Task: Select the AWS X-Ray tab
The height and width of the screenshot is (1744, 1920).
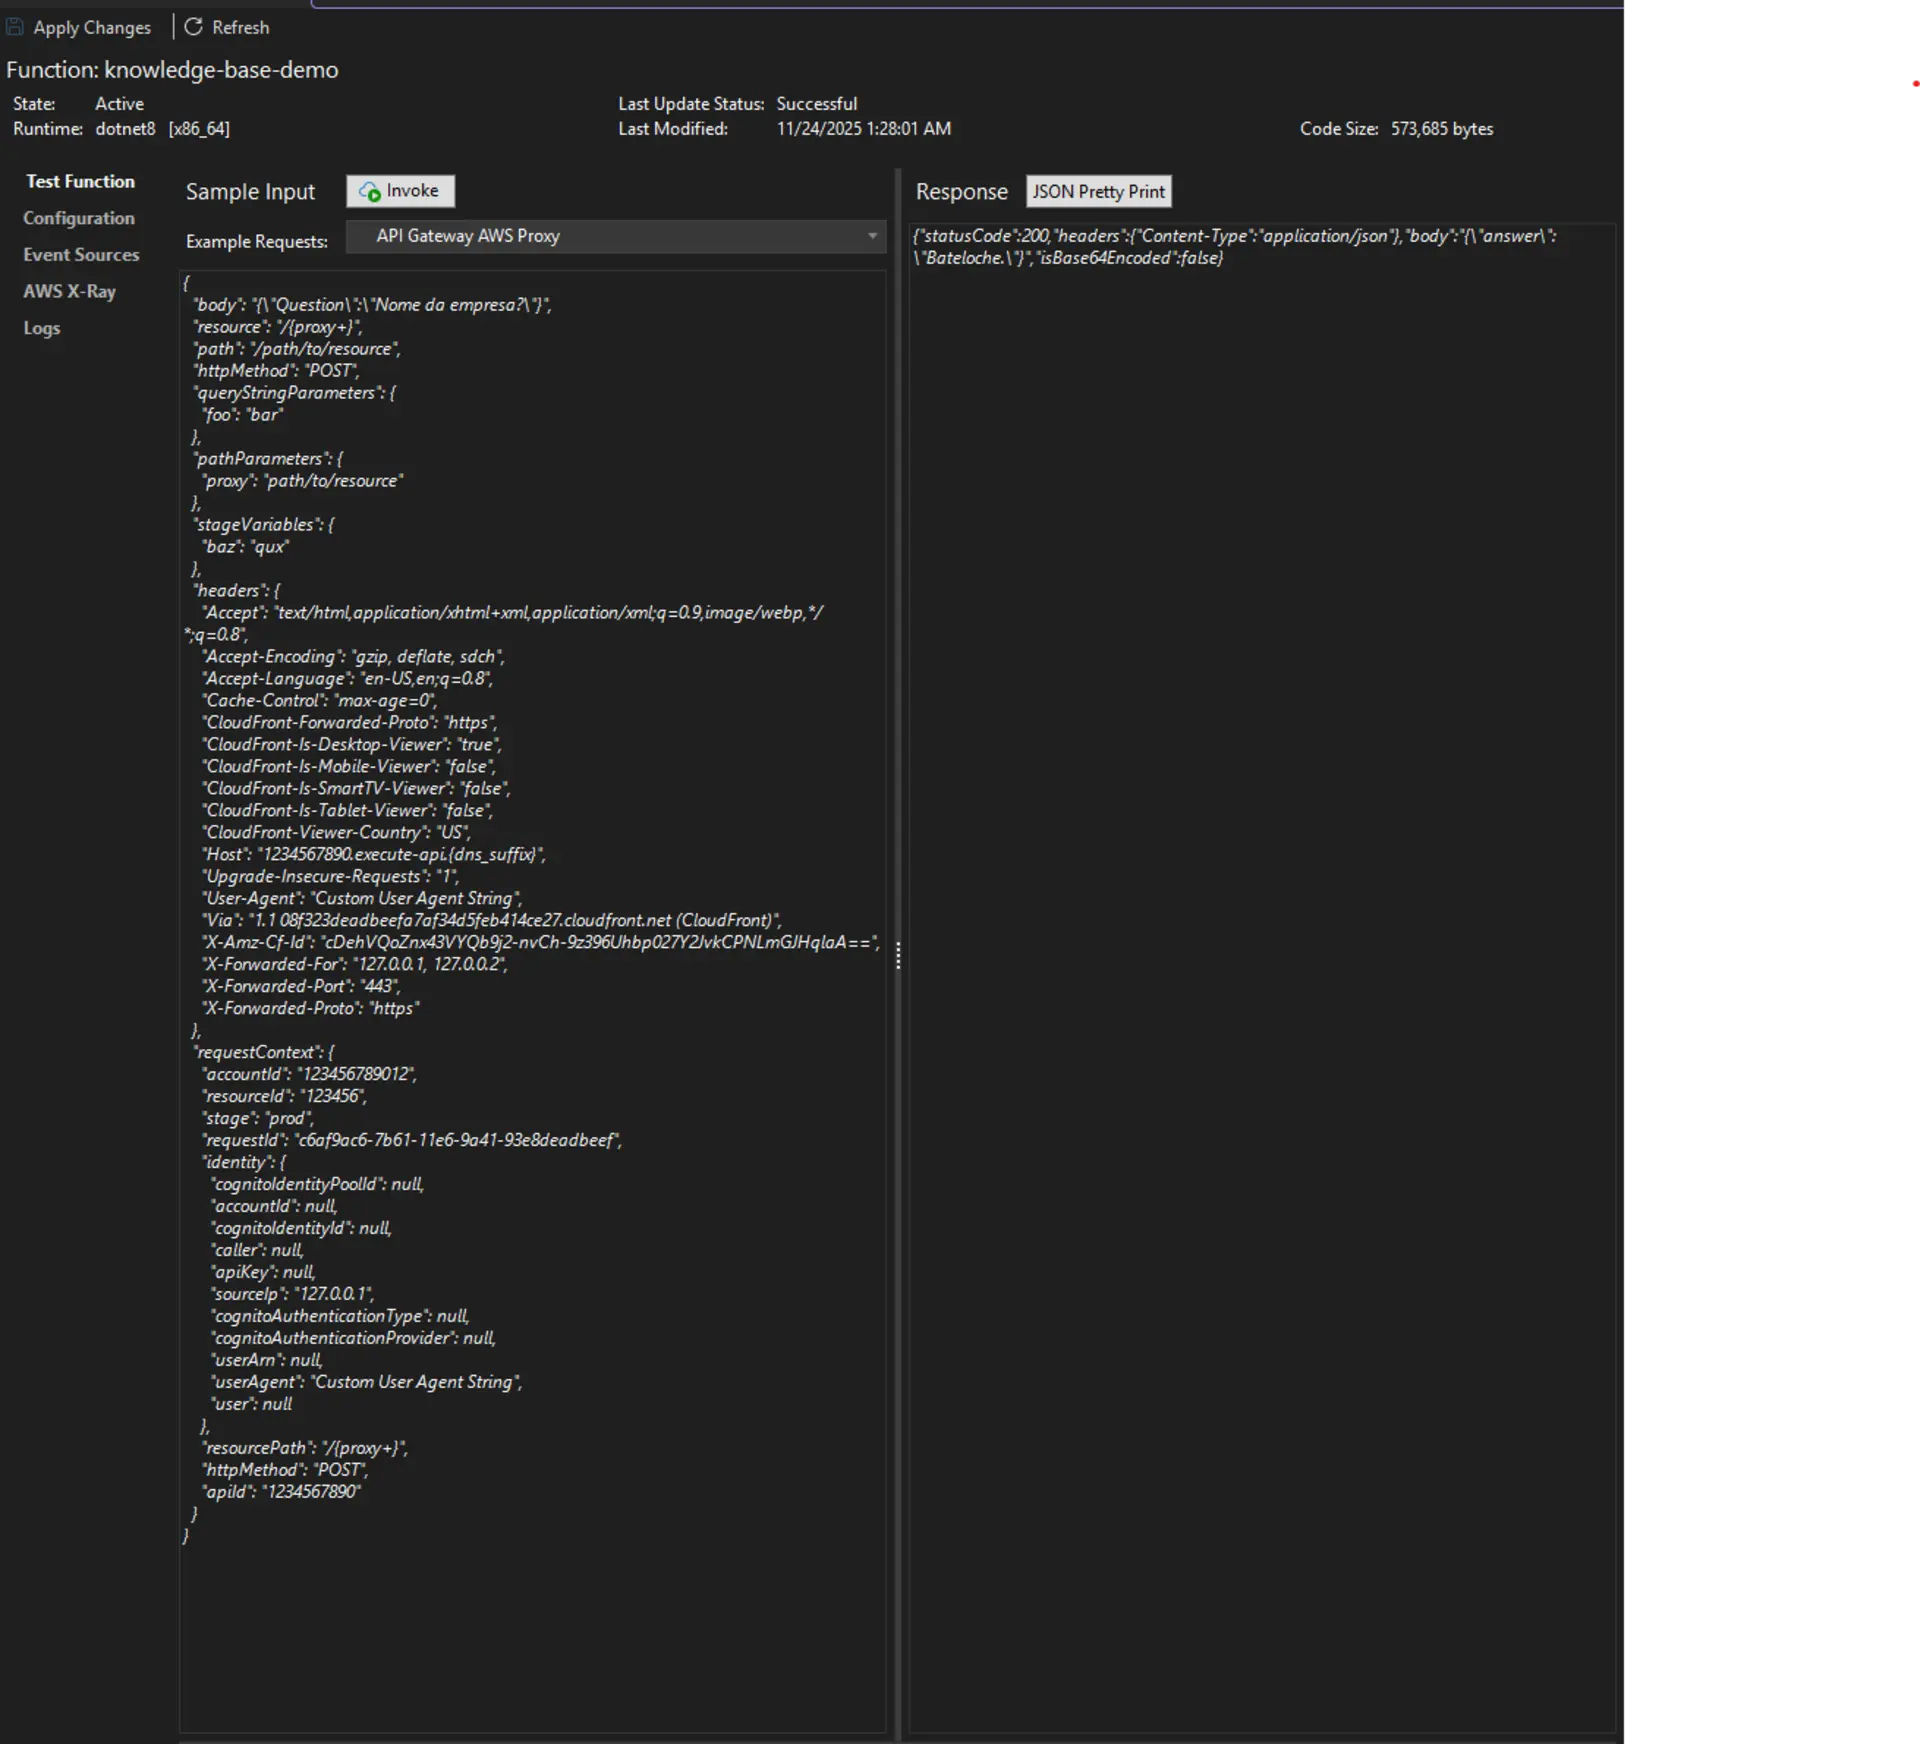Action: pyautogui.click(x=69, y=291)
